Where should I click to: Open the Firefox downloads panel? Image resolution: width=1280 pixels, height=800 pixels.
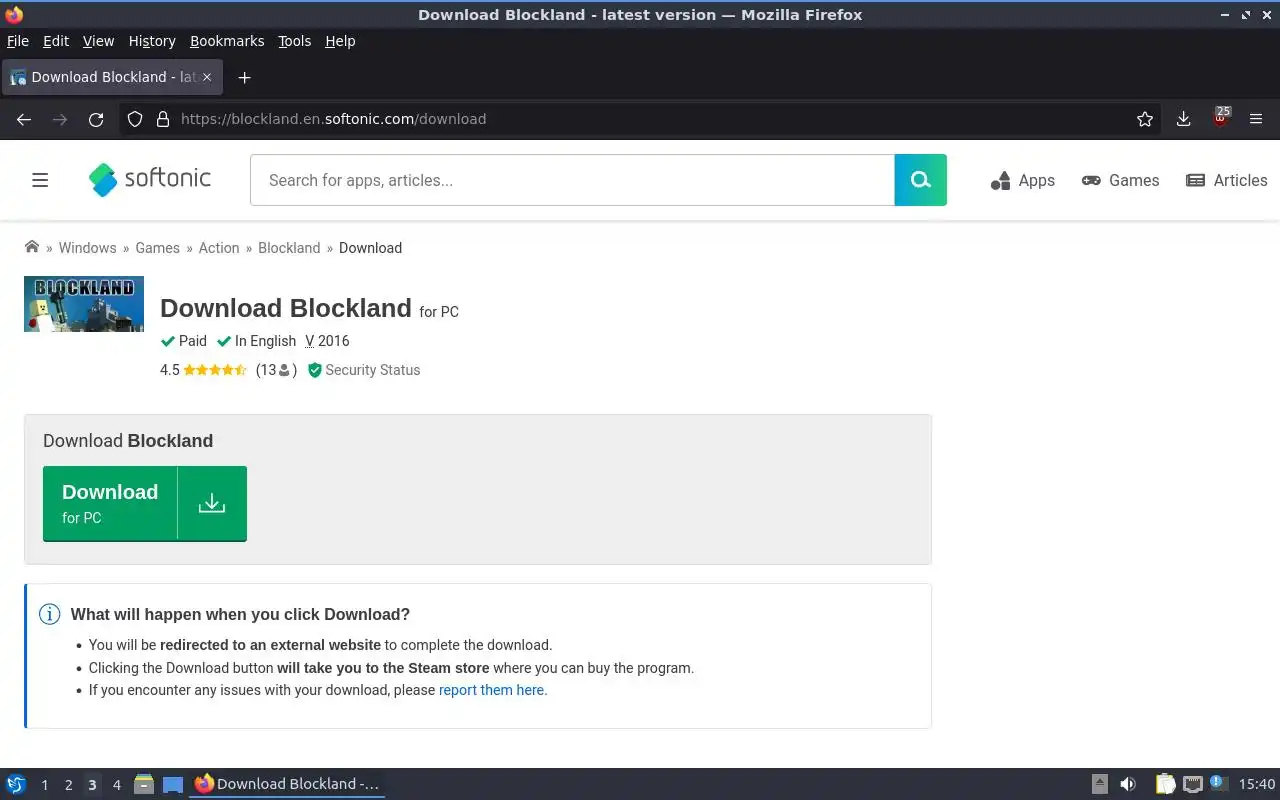tap(1183, 119)
